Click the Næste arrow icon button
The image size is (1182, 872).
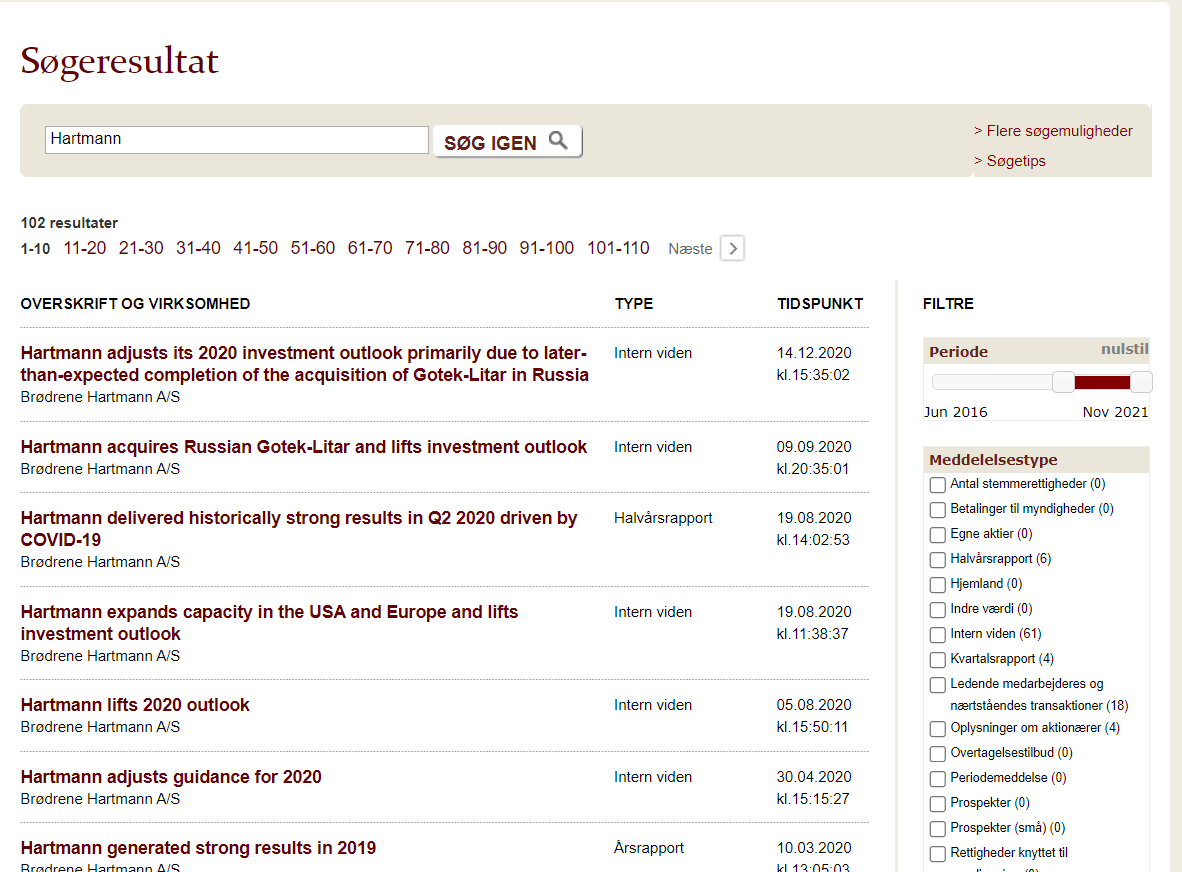tap(732, 248)
